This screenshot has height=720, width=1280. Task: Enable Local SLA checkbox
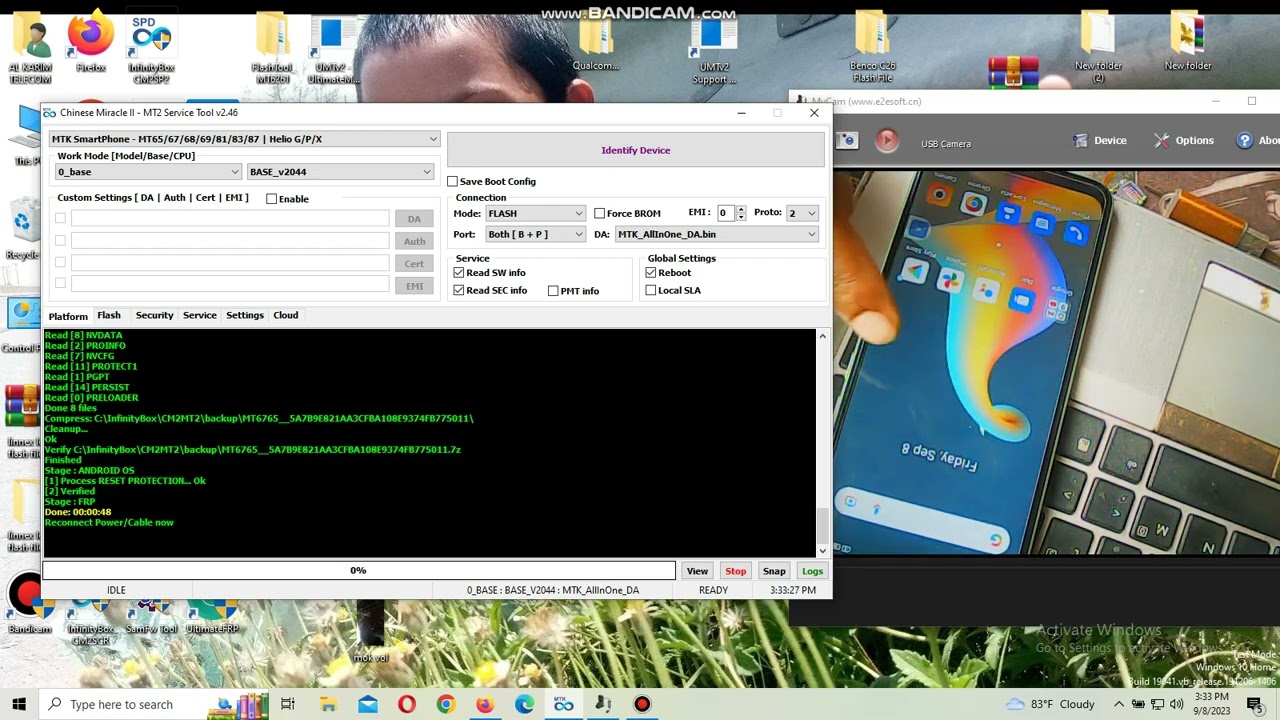click(651, 290)
